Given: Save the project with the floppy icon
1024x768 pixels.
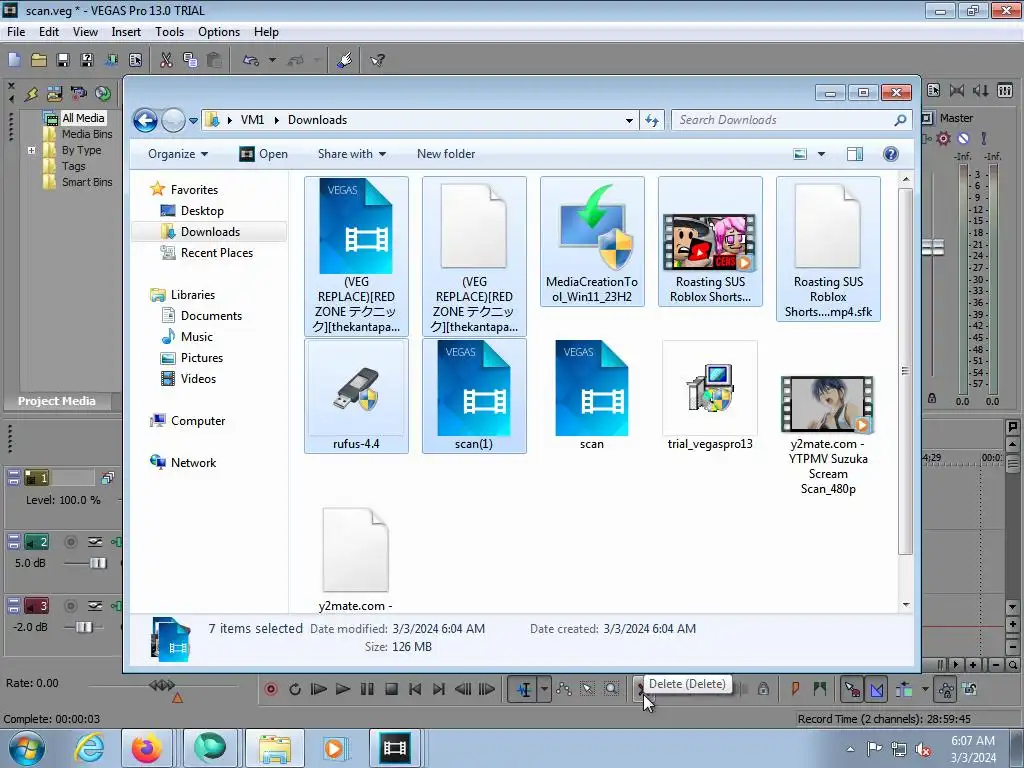Looking at the screenshot, I should pyautogui.click(x=63, y=60).
